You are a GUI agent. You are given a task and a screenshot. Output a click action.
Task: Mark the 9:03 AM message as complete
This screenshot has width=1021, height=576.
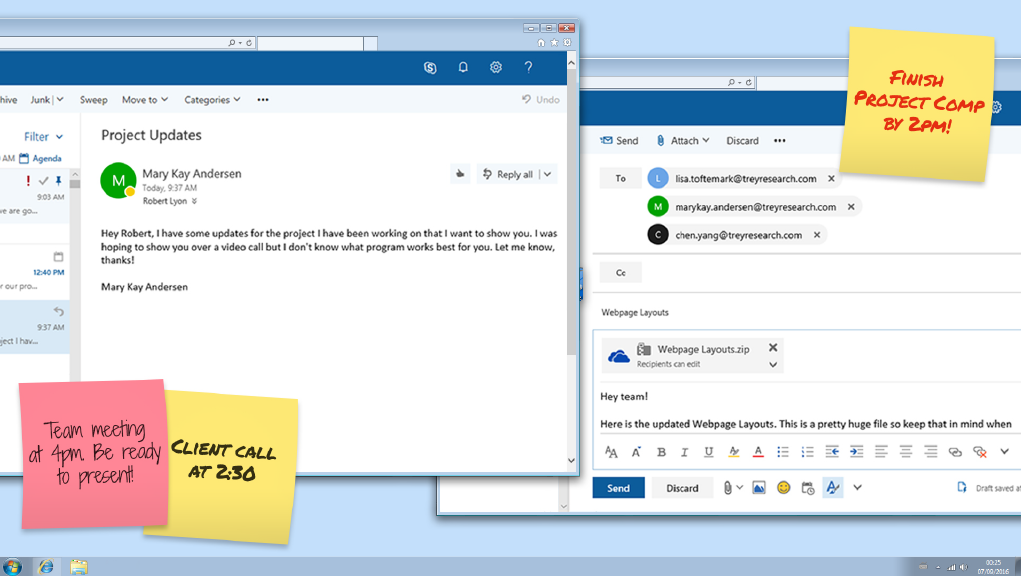click(x=44, y=180)
